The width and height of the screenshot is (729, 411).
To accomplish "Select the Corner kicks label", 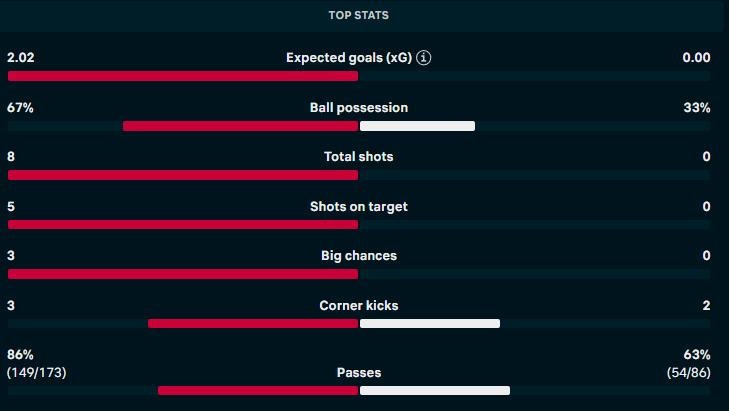I will tap(359, 306).
